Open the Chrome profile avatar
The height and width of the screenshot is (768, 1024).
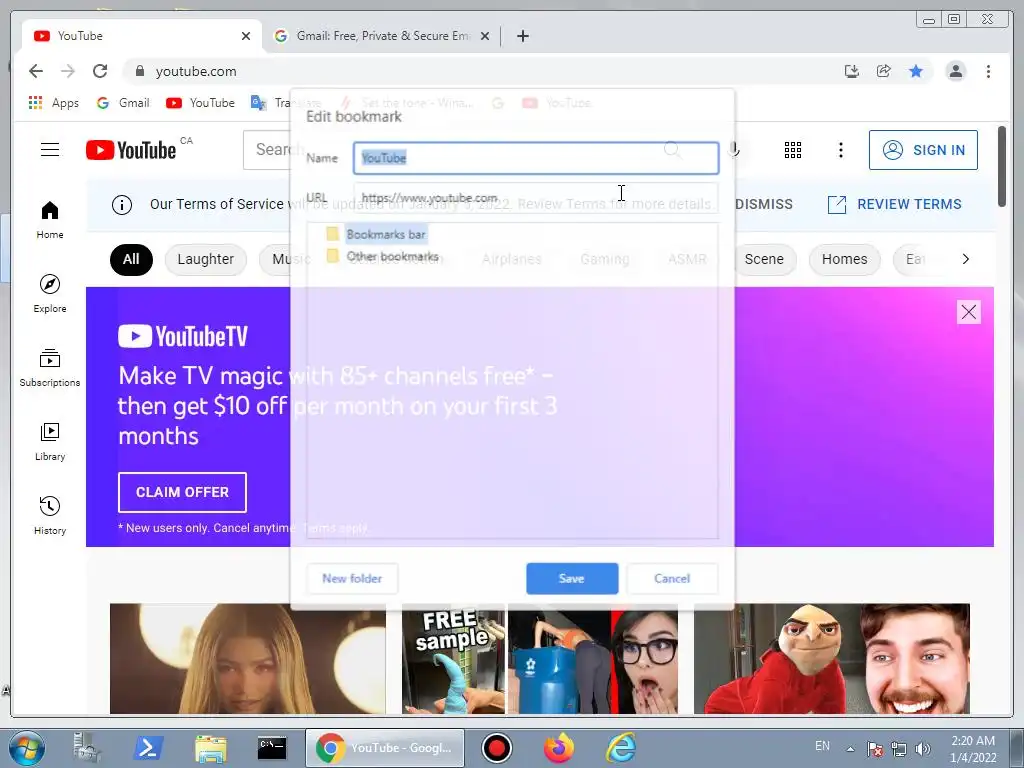coord(955,71)
